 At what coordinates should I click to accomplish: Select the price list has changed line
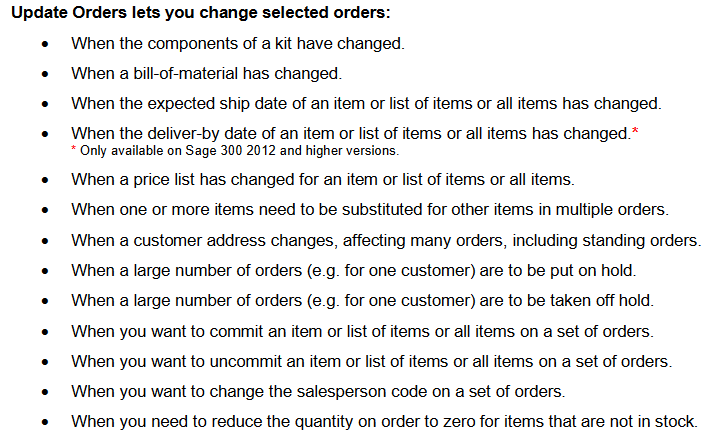[323, 180]
